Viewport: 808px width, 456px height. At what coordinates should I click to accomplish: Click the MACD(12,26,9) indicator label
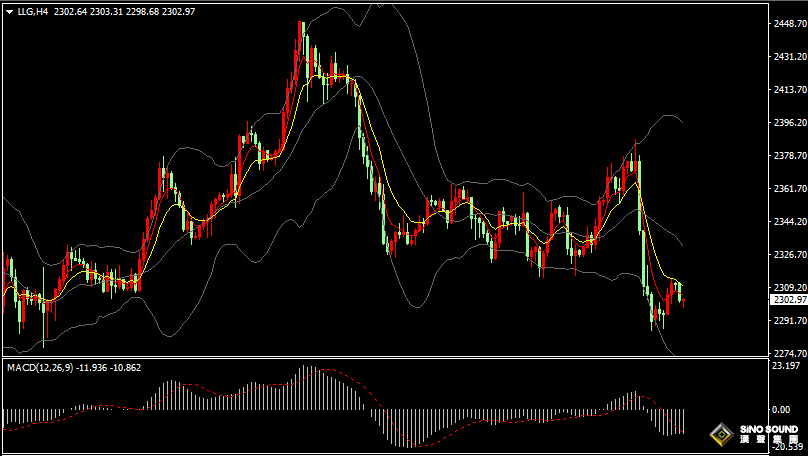pyautogui.click(x=40, y=368)
